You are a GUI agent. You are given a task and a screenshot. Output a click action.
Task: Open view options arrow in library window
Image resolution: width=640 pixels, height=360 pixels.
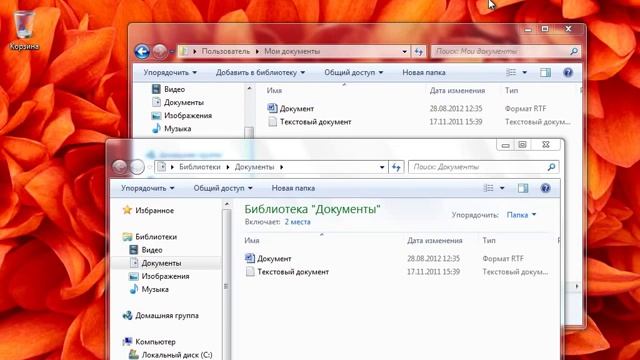click(502, 188)
